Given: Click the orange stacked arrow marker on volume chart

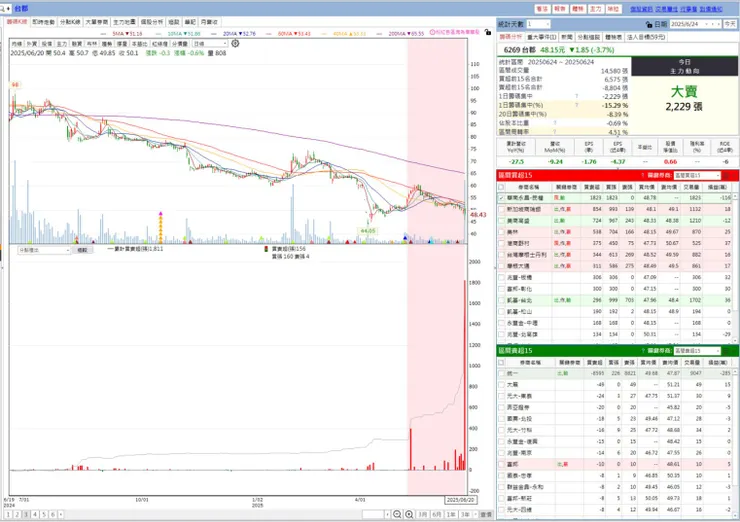Looking at the screenshot, I should point(160,227).
